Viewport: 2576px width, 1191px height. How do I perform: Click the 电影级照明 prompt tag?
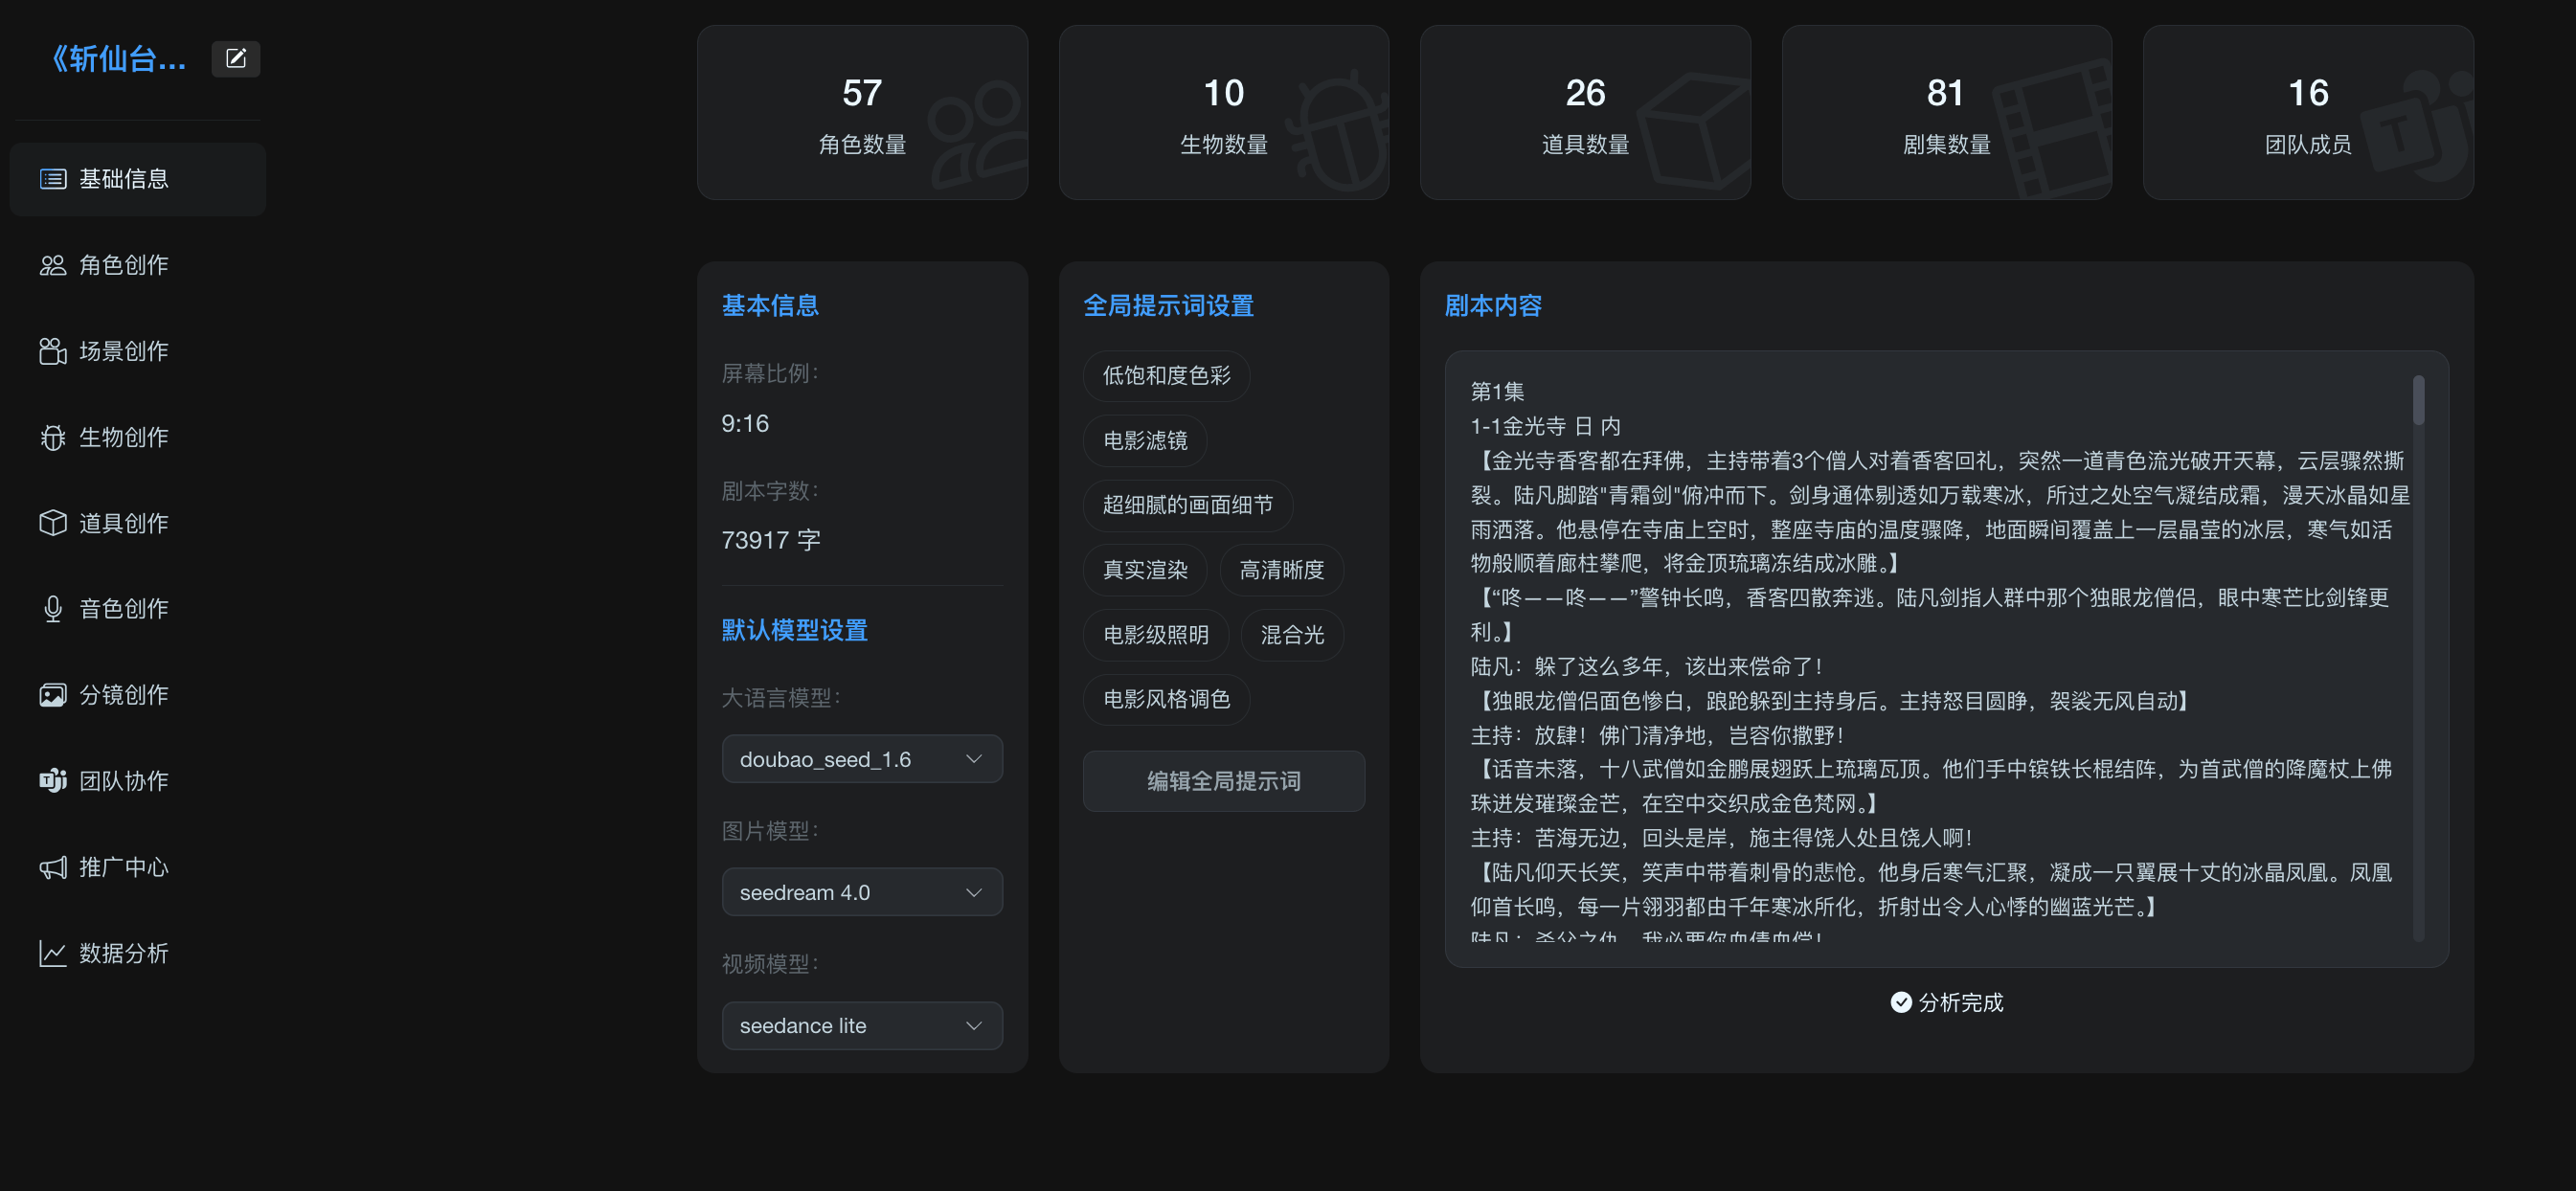pos(1155,635)
